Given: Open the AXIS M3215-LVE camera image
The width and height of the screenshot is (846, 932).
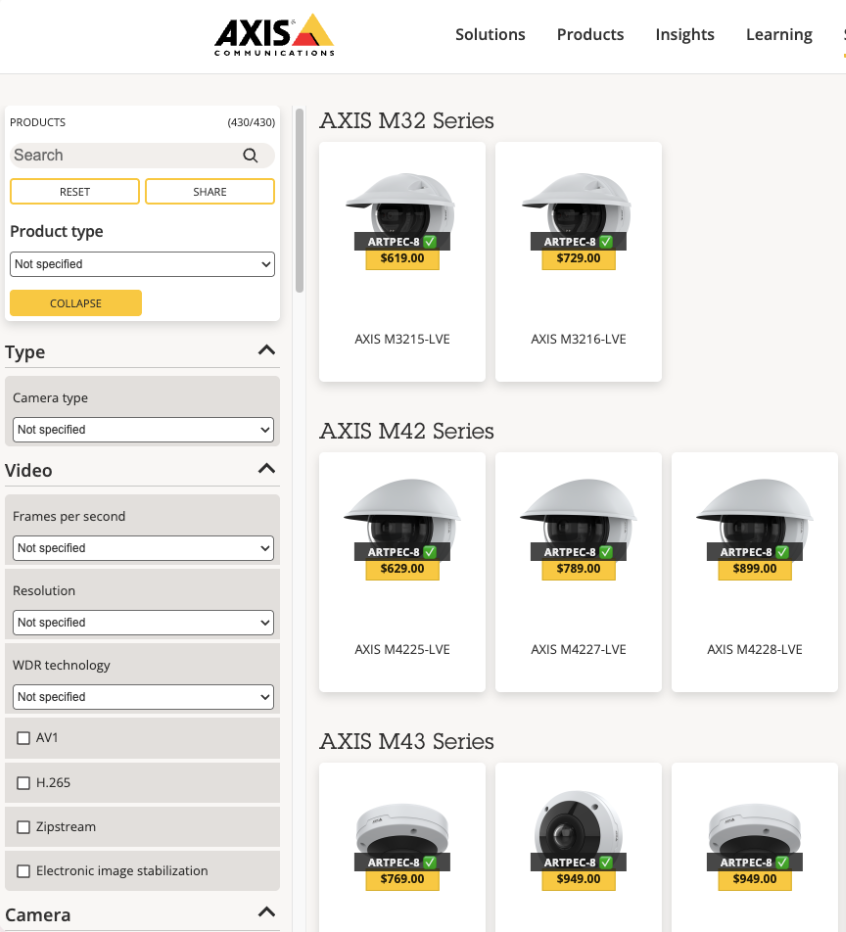Looking at the screenshot, I should coord(402,202).
